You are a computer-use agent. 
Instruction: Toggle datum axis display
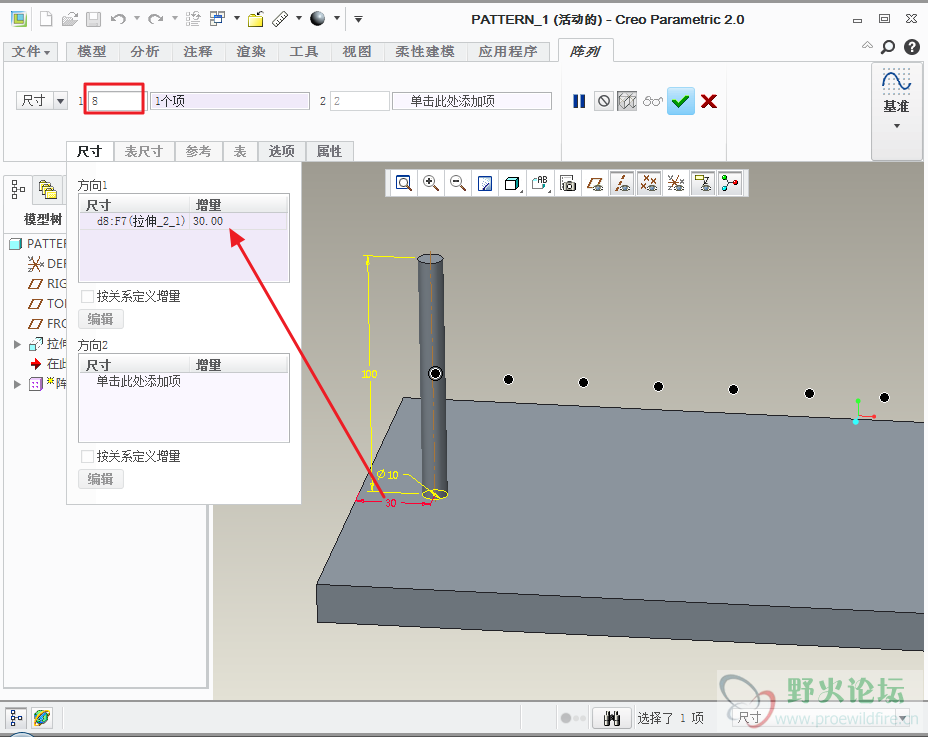click(x=621, y=184)
